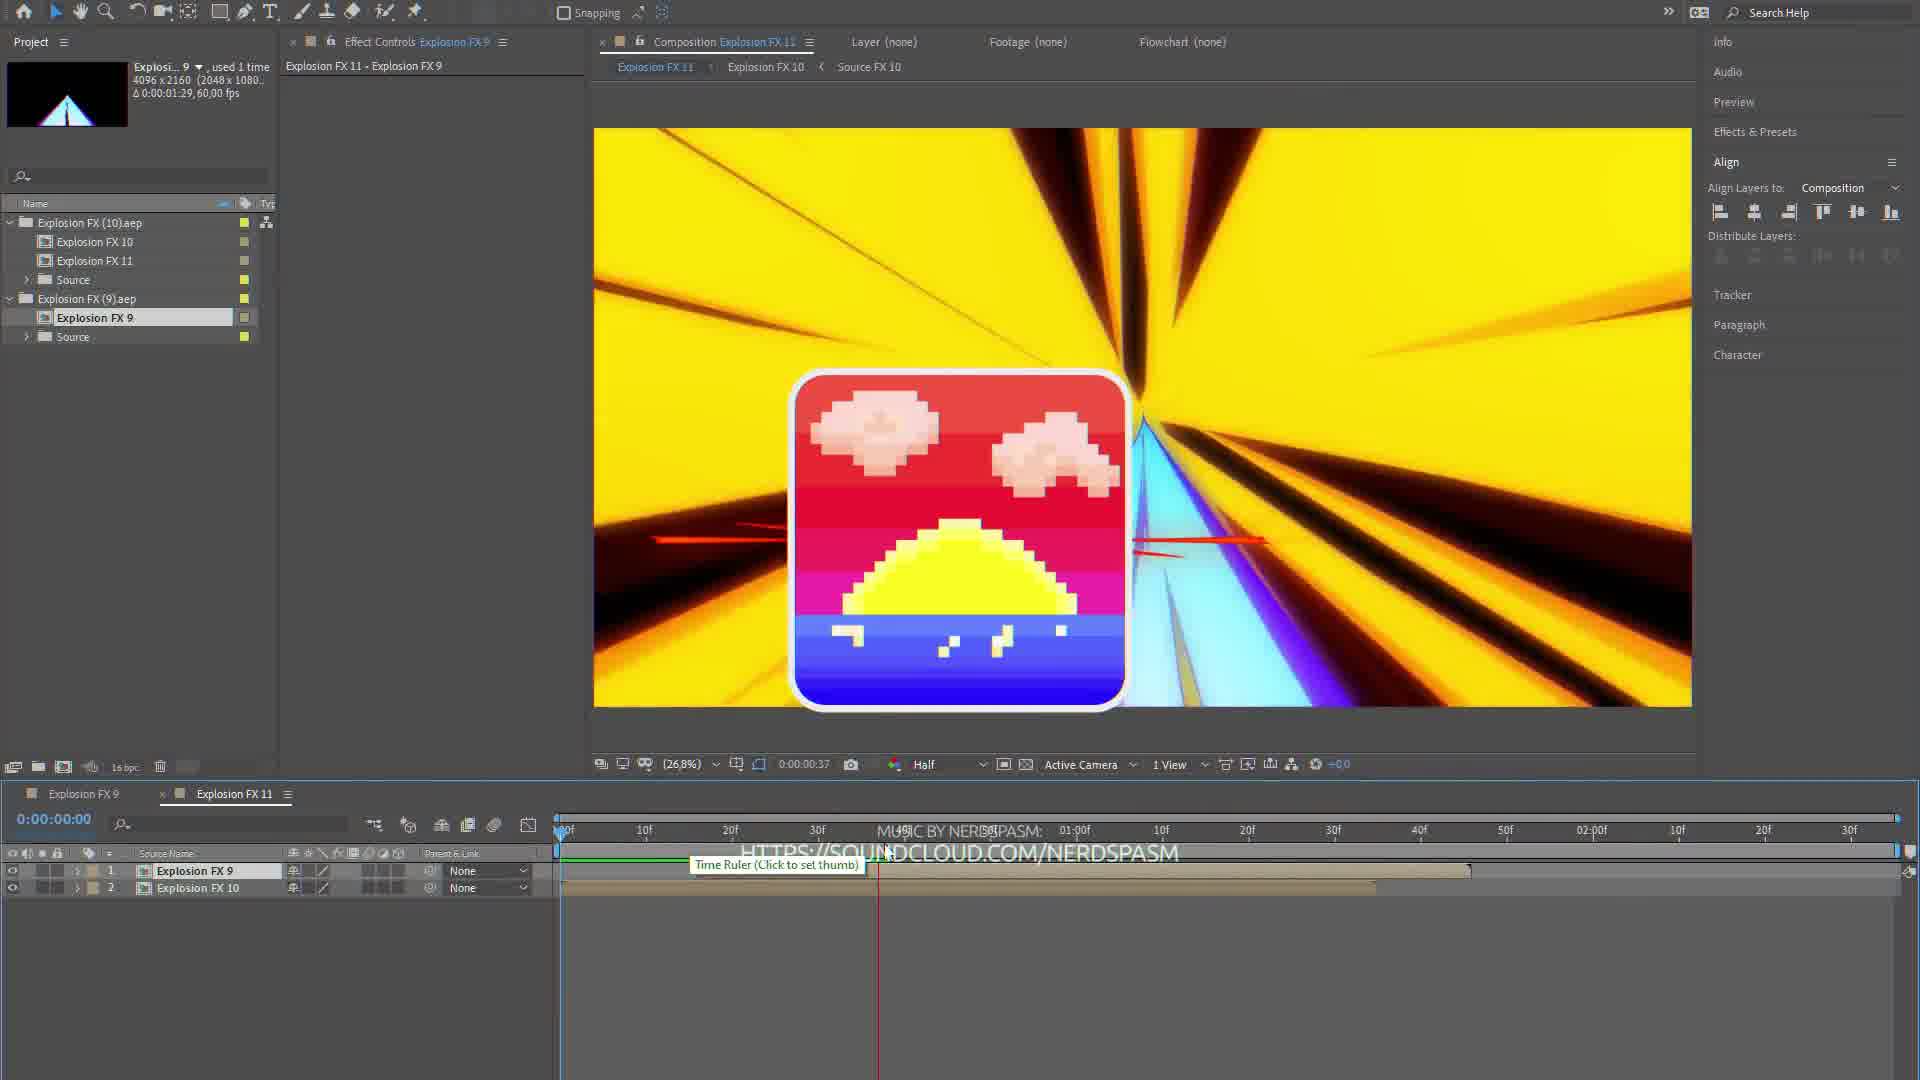Collapse the Explosion FX (10).aep folder
Screen dimensions: 1920x1080
click(10, 223)
